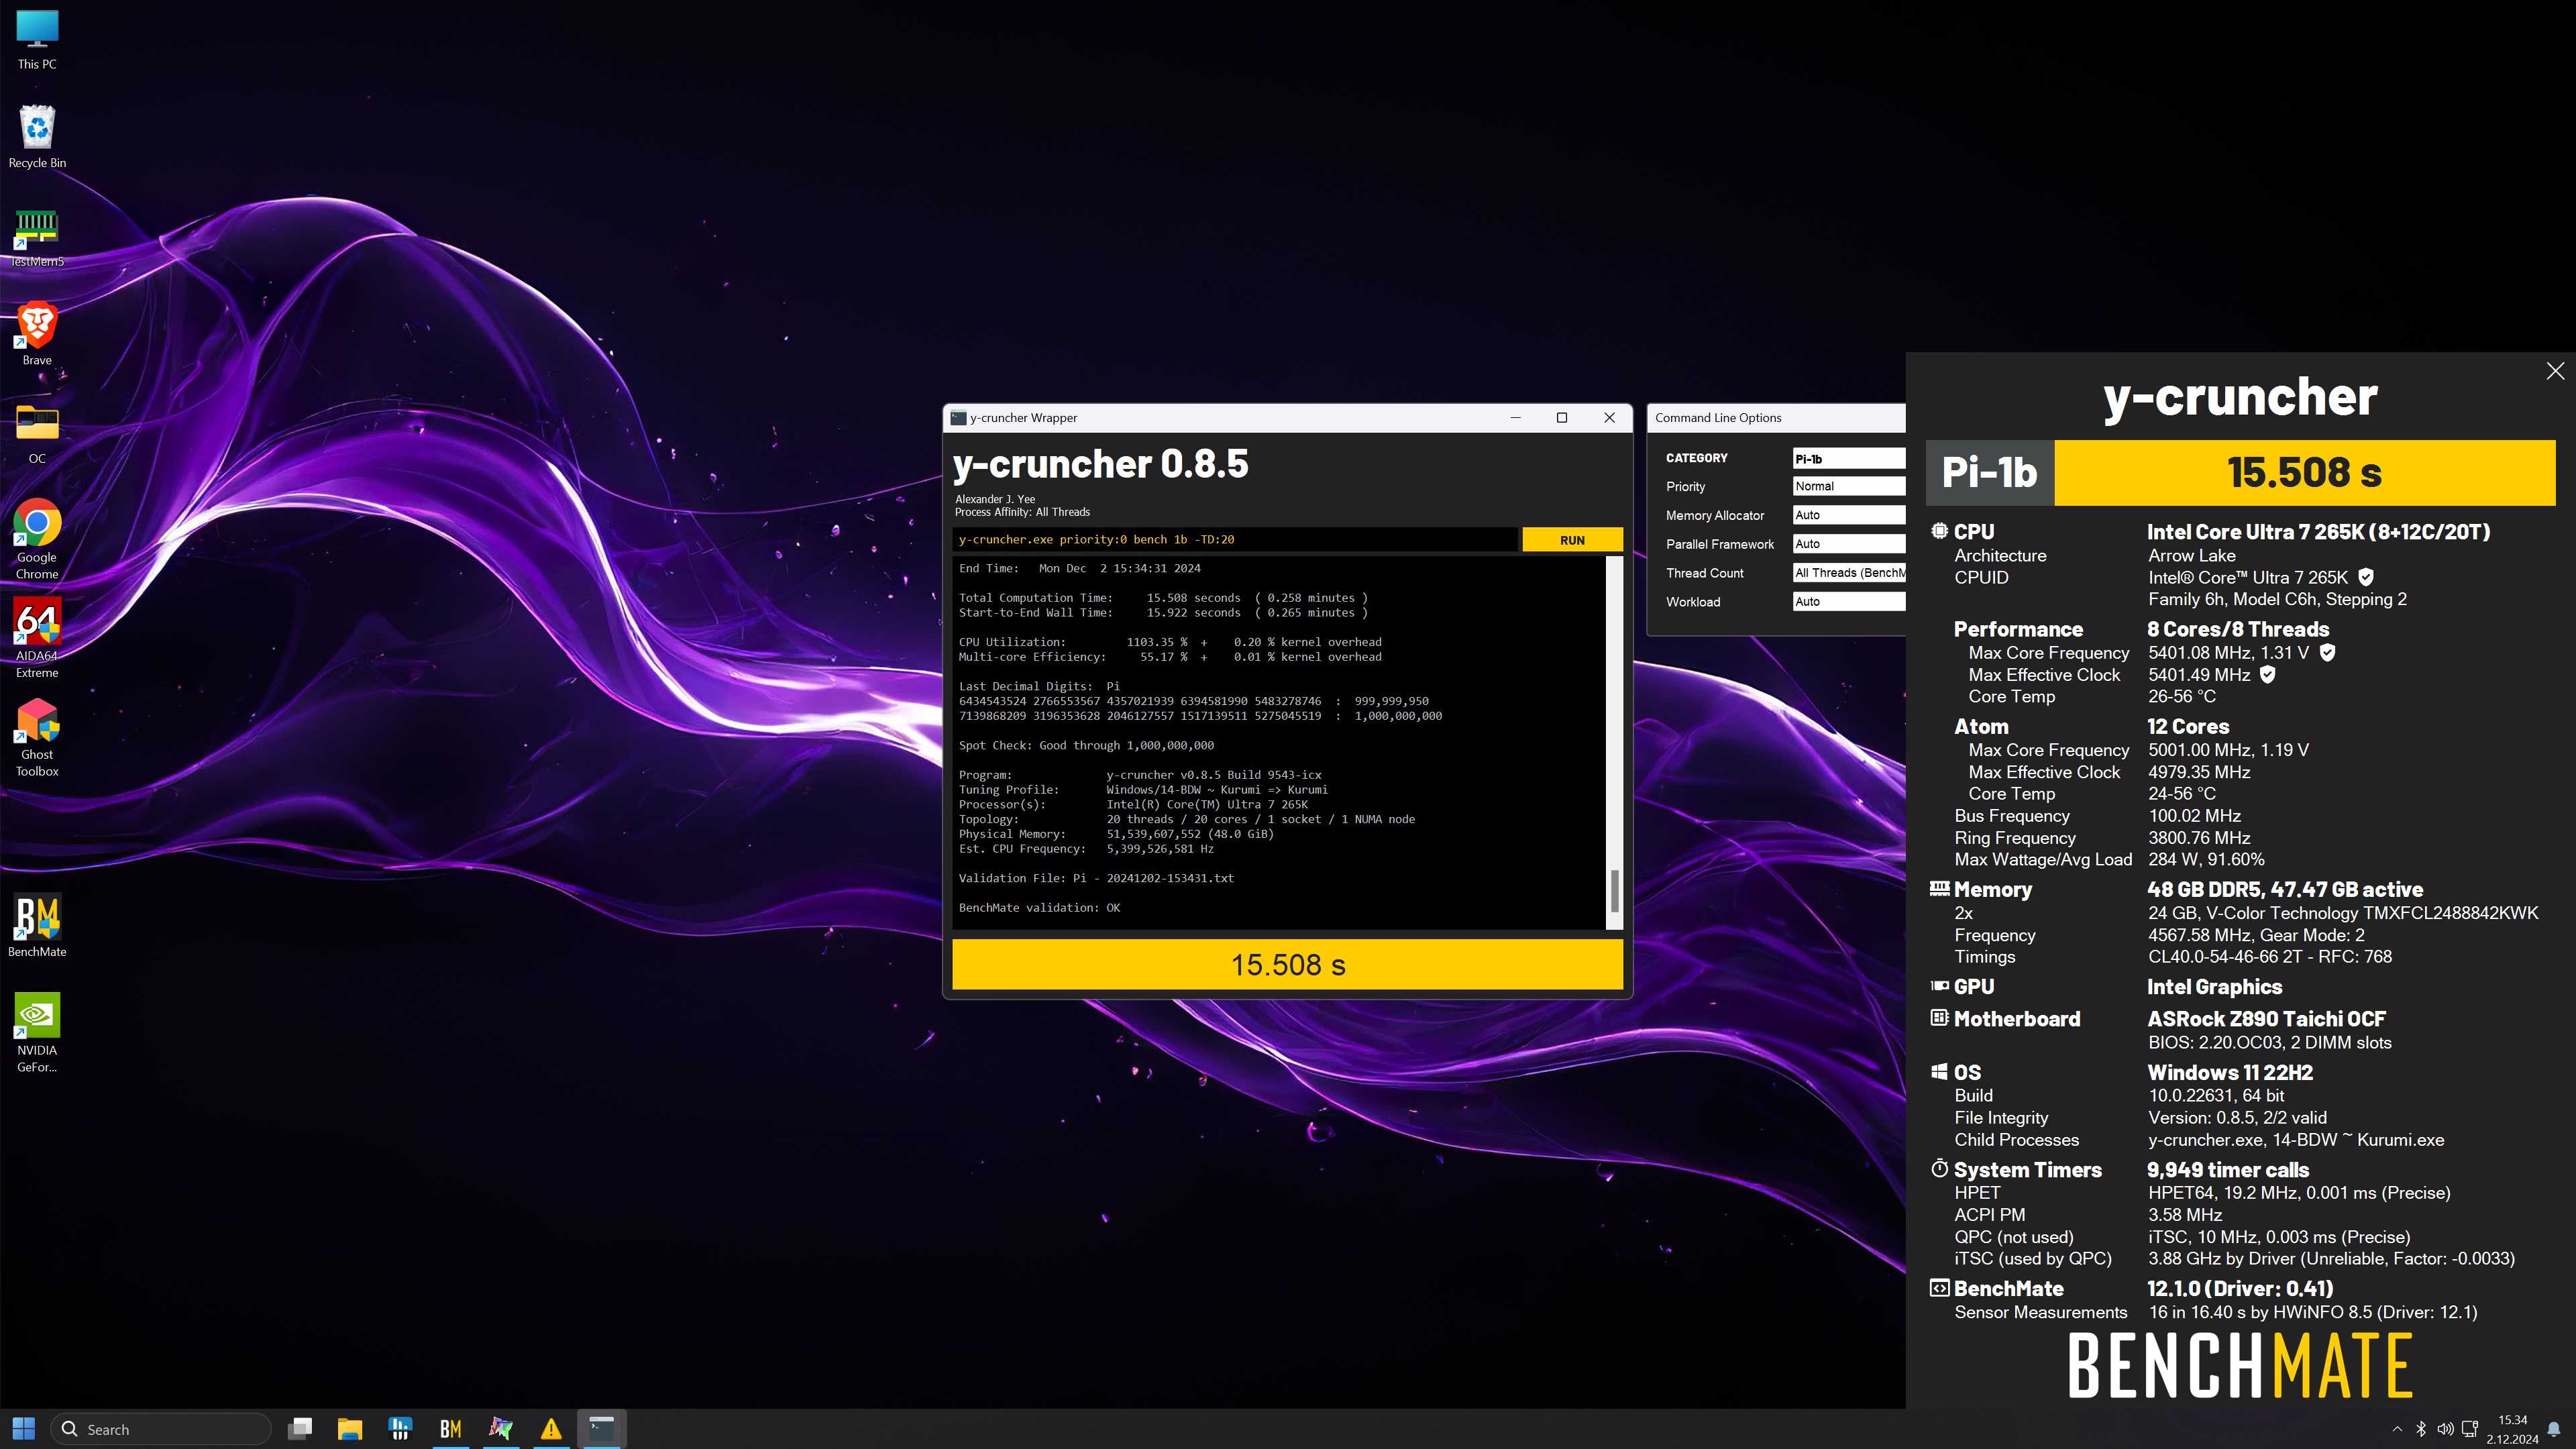This screenshot has height=1449, width=2576.
Task: Close the BenchMate result panel
Action: [2555, 371]
